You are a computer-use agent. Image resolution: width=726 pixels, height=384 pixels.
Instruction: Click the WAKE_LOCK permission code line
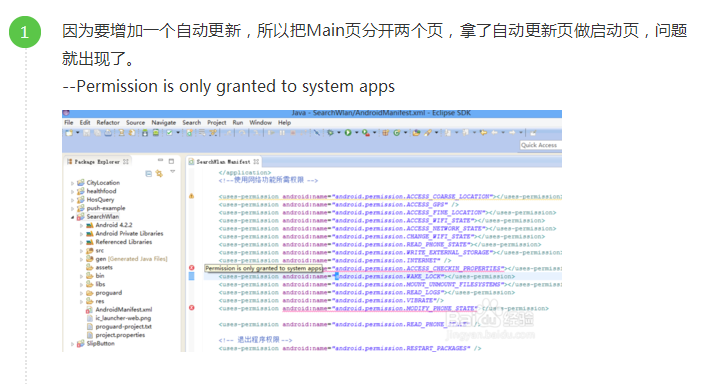[x=366, y=277]
